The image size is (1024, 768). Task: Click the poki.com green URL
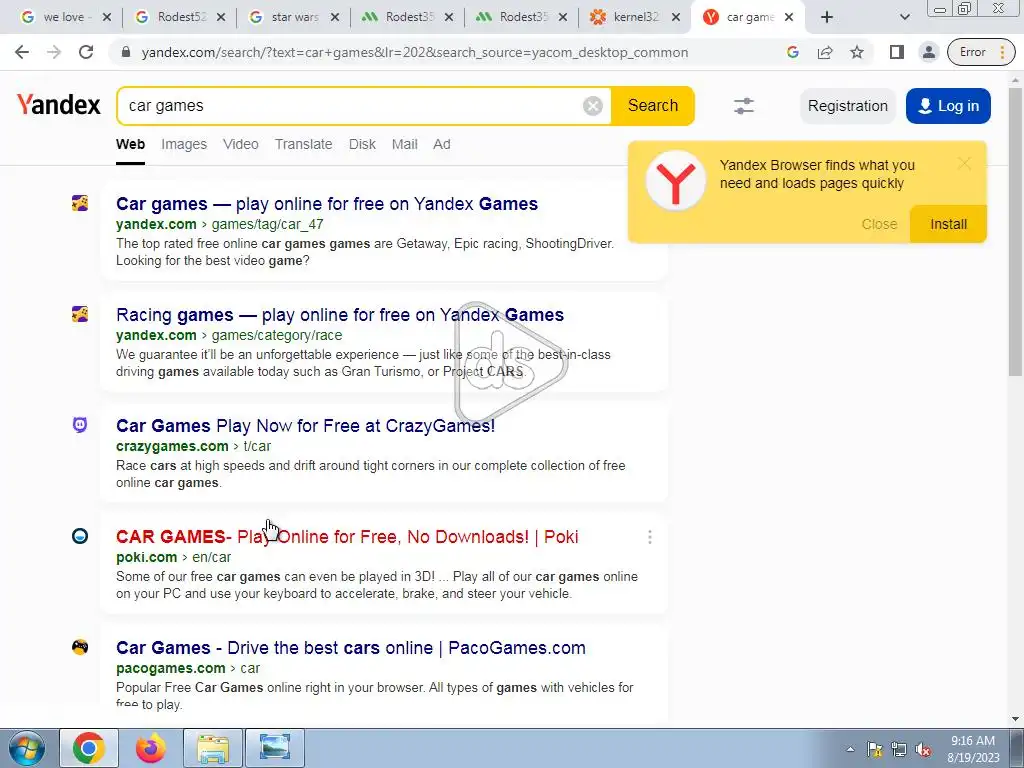(147, 557)
